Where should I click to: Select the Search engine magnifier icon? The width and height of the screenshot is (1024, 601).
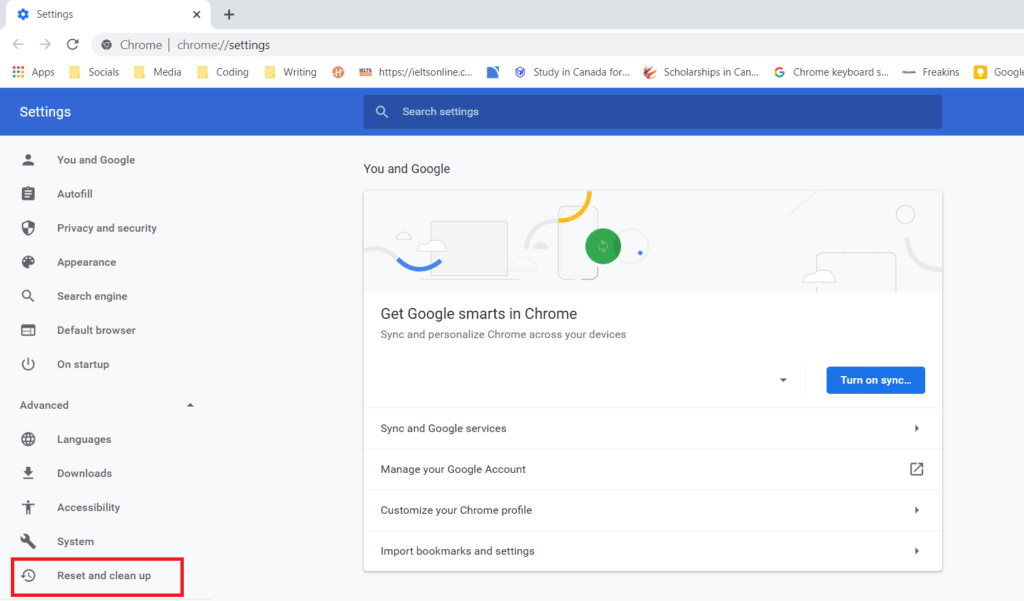28,295
